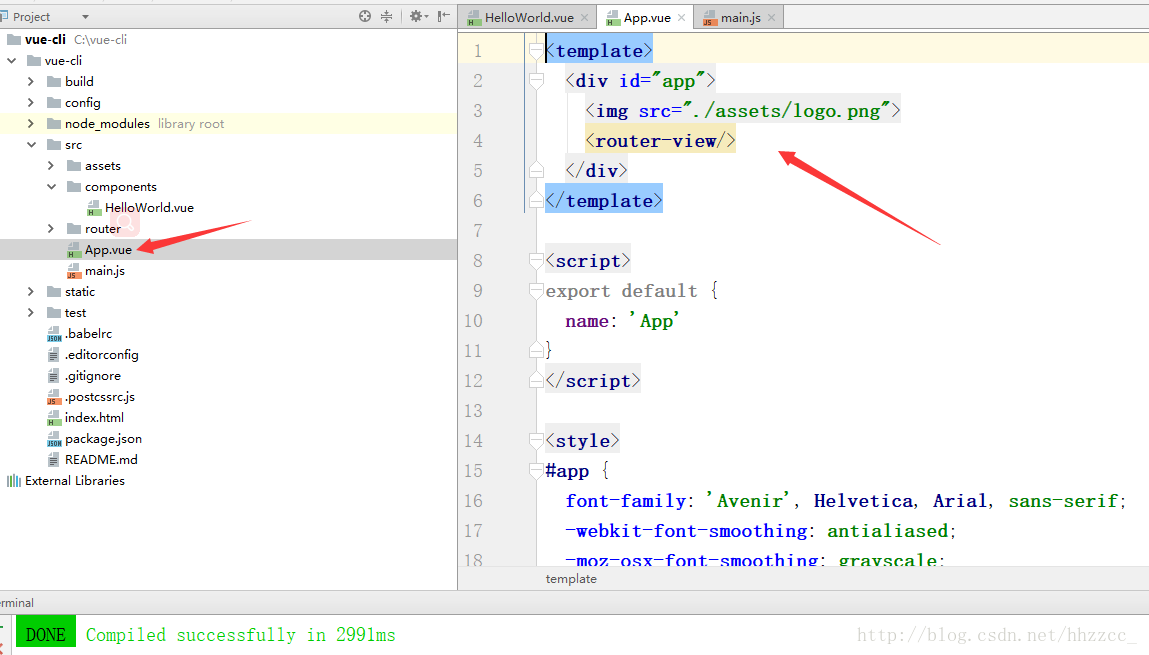The height and width of the screenshot is (655, 1149).
Task: Click the template breadcrumb below editor
Action: point(571,579)
